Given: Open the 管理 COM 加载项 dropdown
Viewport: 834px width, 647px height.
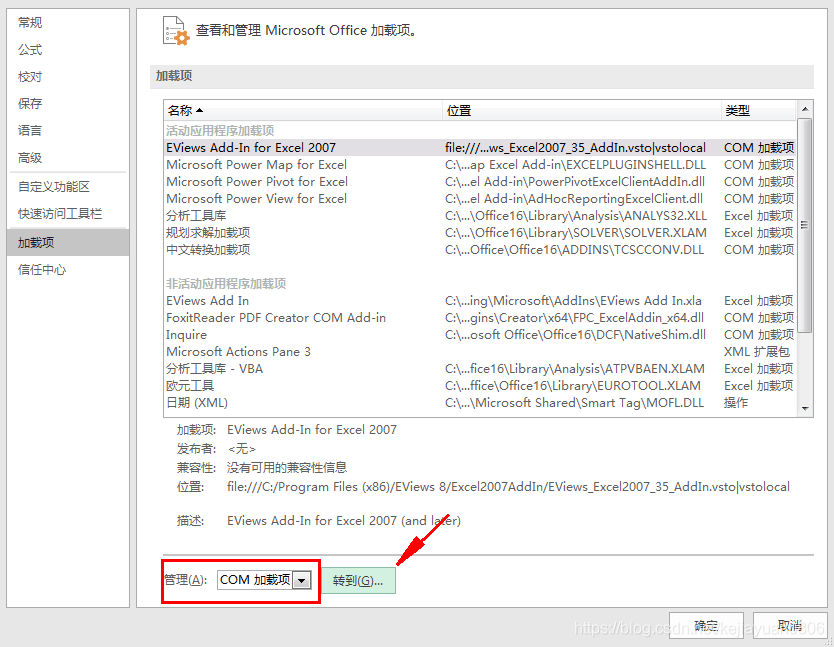Looking at the screenshot, I should [264, 579].
